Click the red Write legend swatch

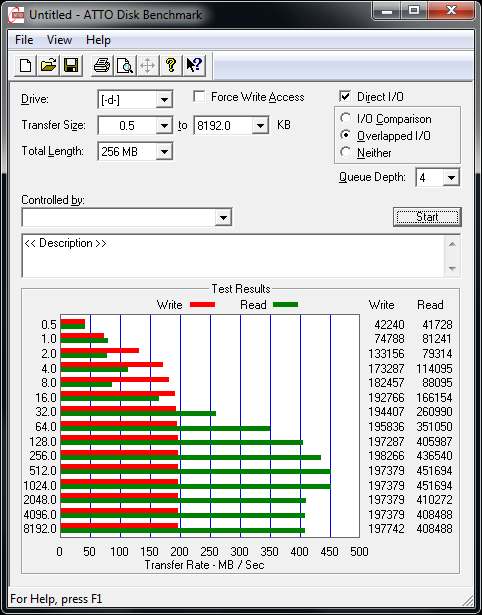click(202, 305)
